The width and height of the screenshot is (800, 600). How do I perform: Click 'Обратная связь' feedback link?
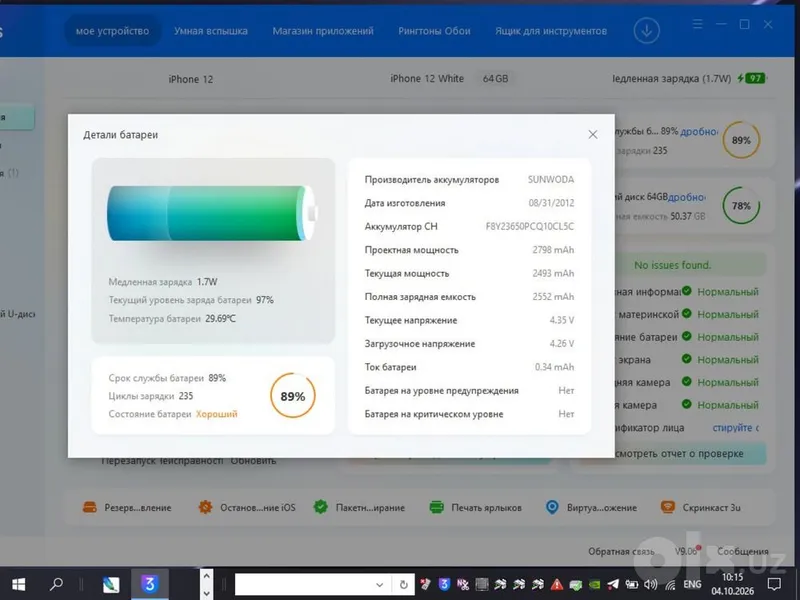click(621, 552)
